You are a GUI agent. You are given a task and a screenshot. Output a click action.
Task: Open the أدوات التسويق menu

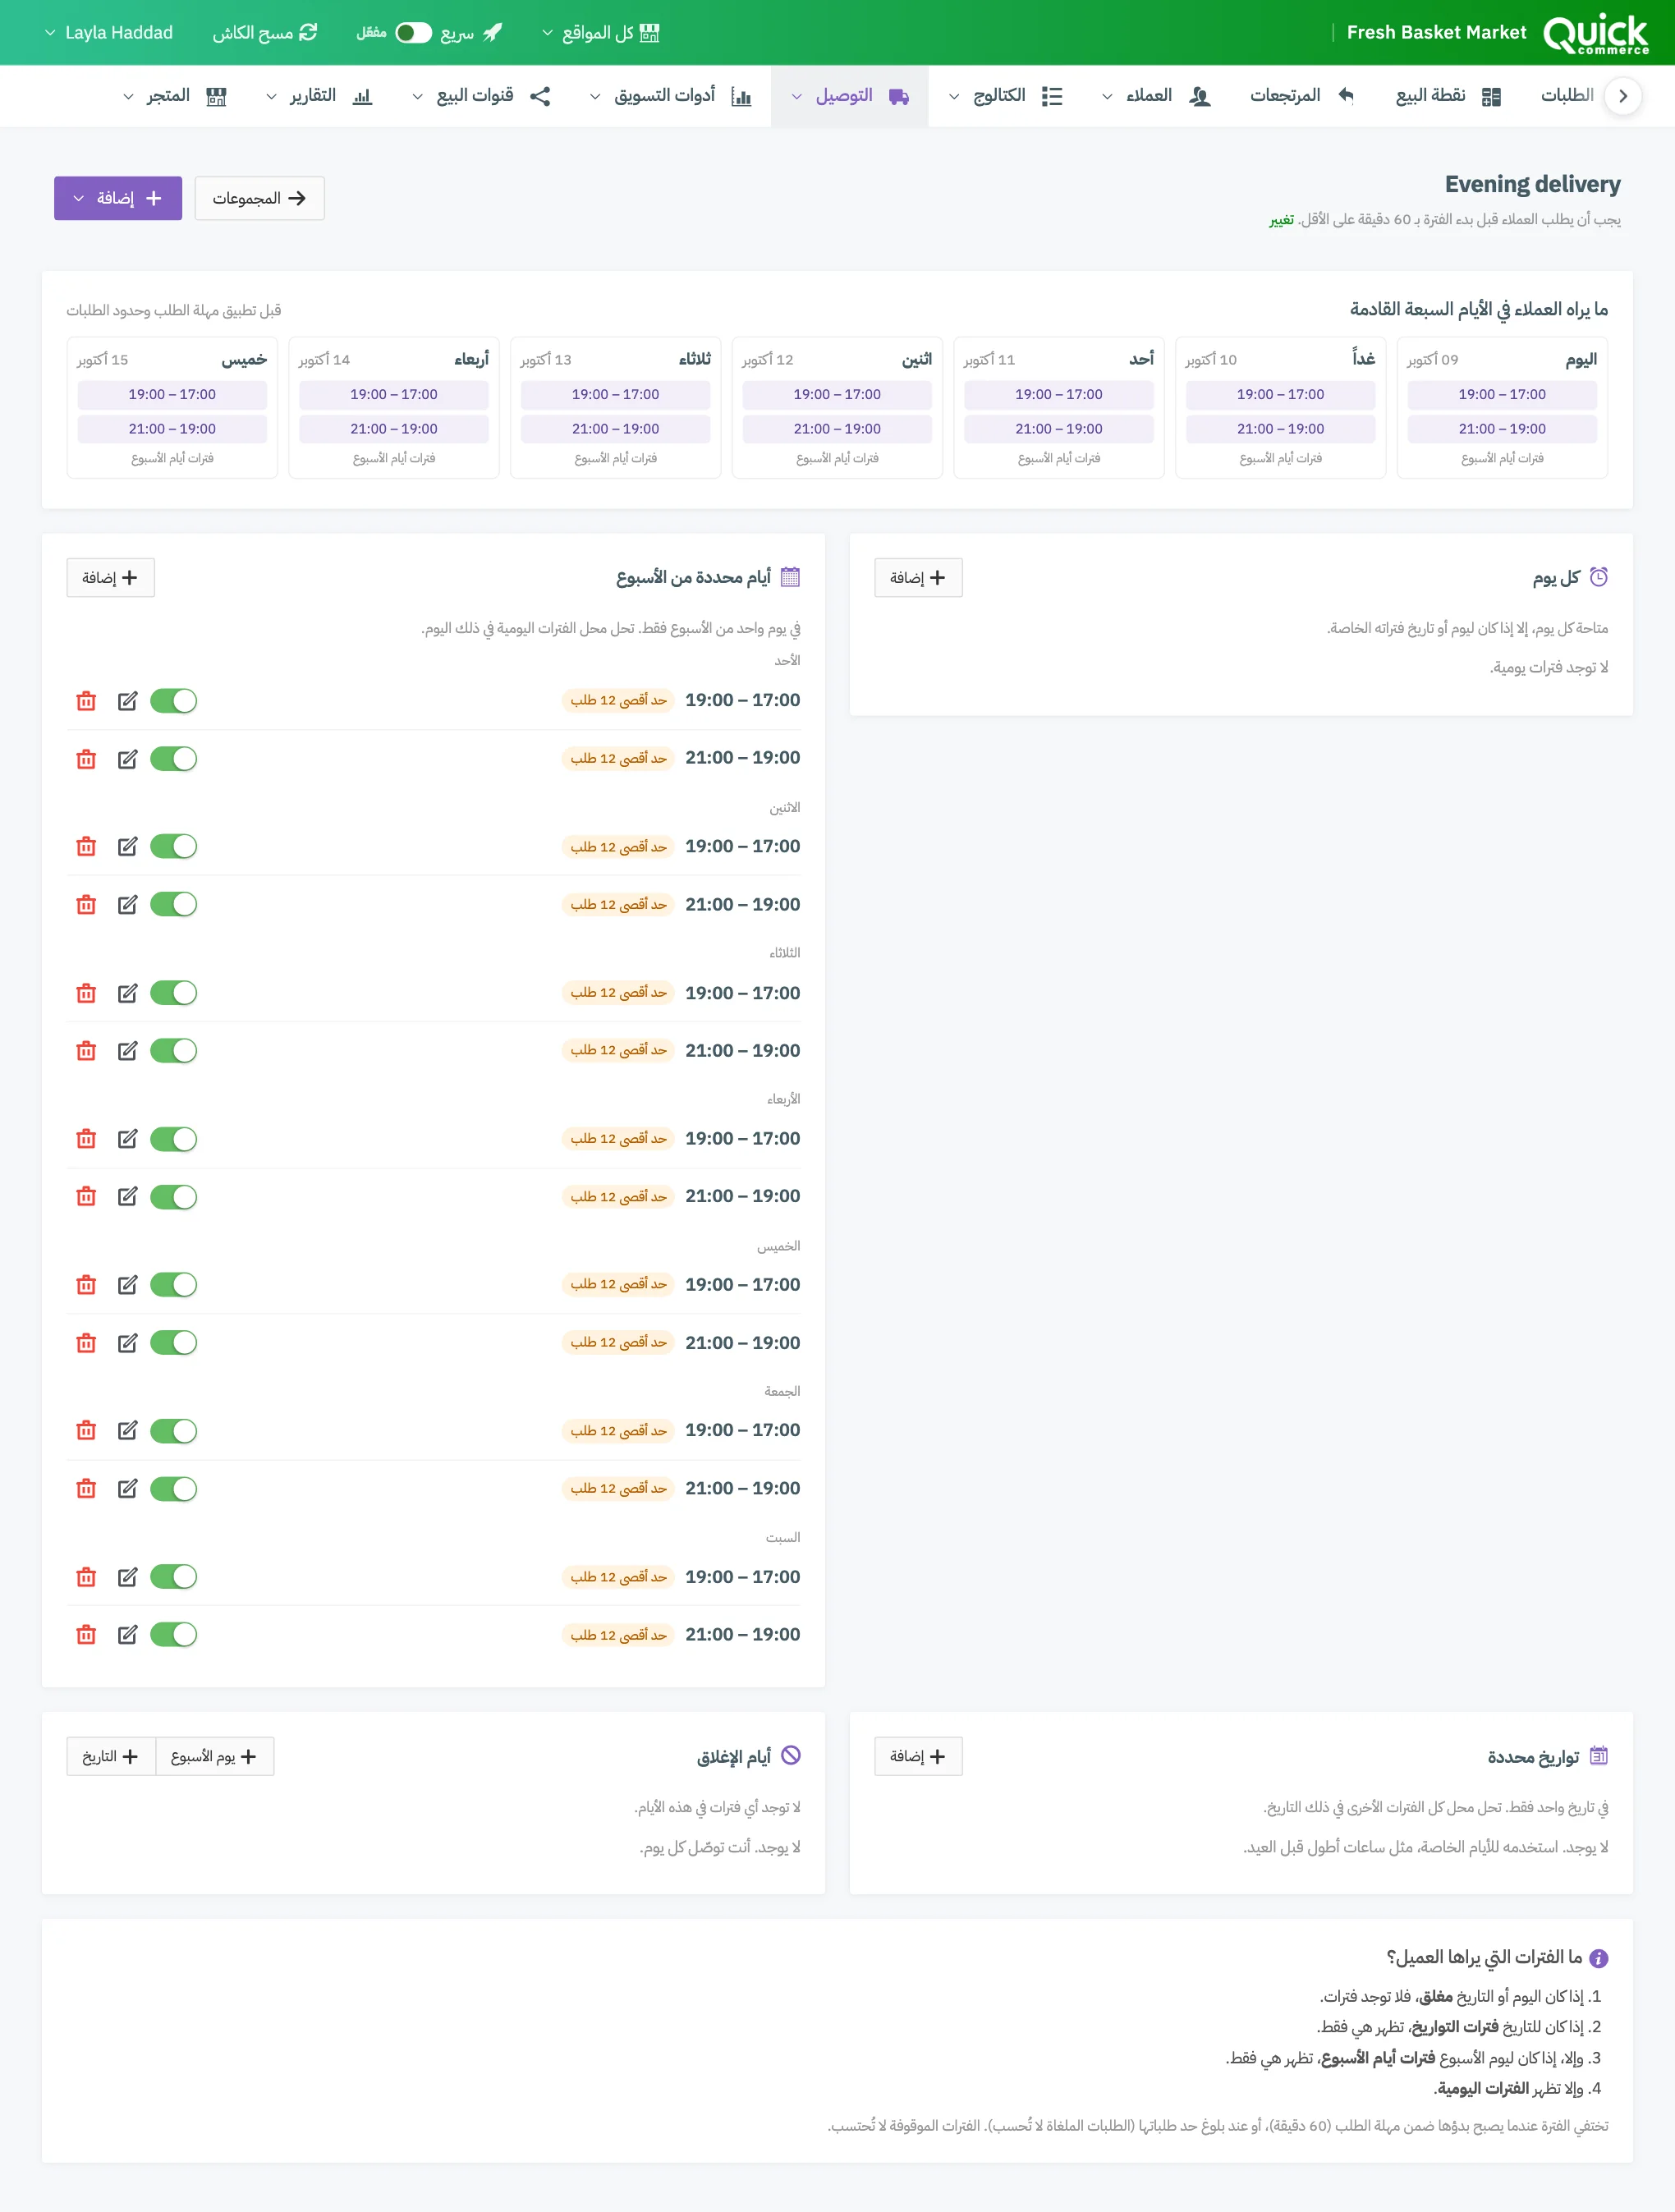click(x=670, y=96)
